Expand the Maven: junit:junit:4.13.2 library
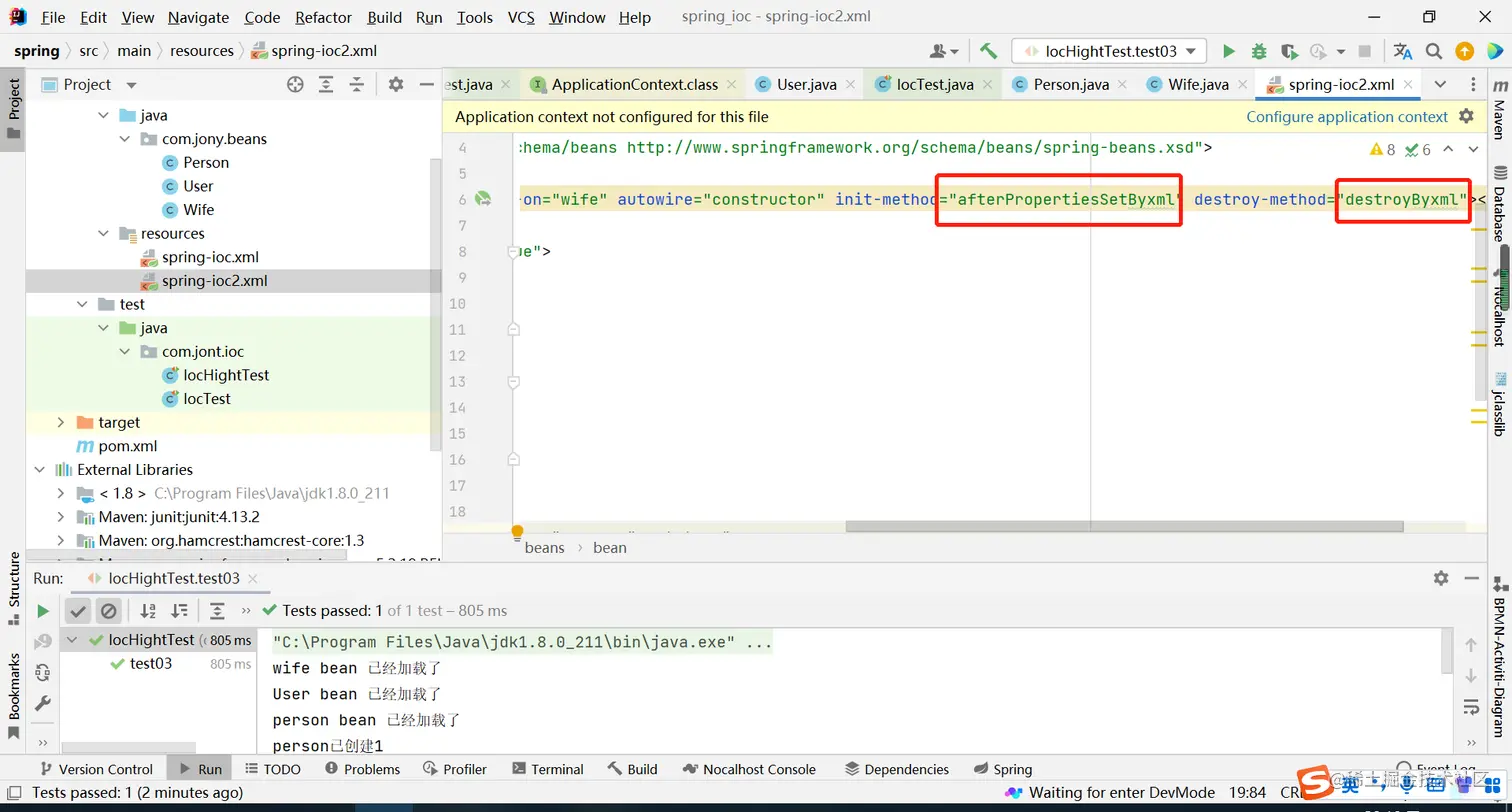 tap(60, 517)
